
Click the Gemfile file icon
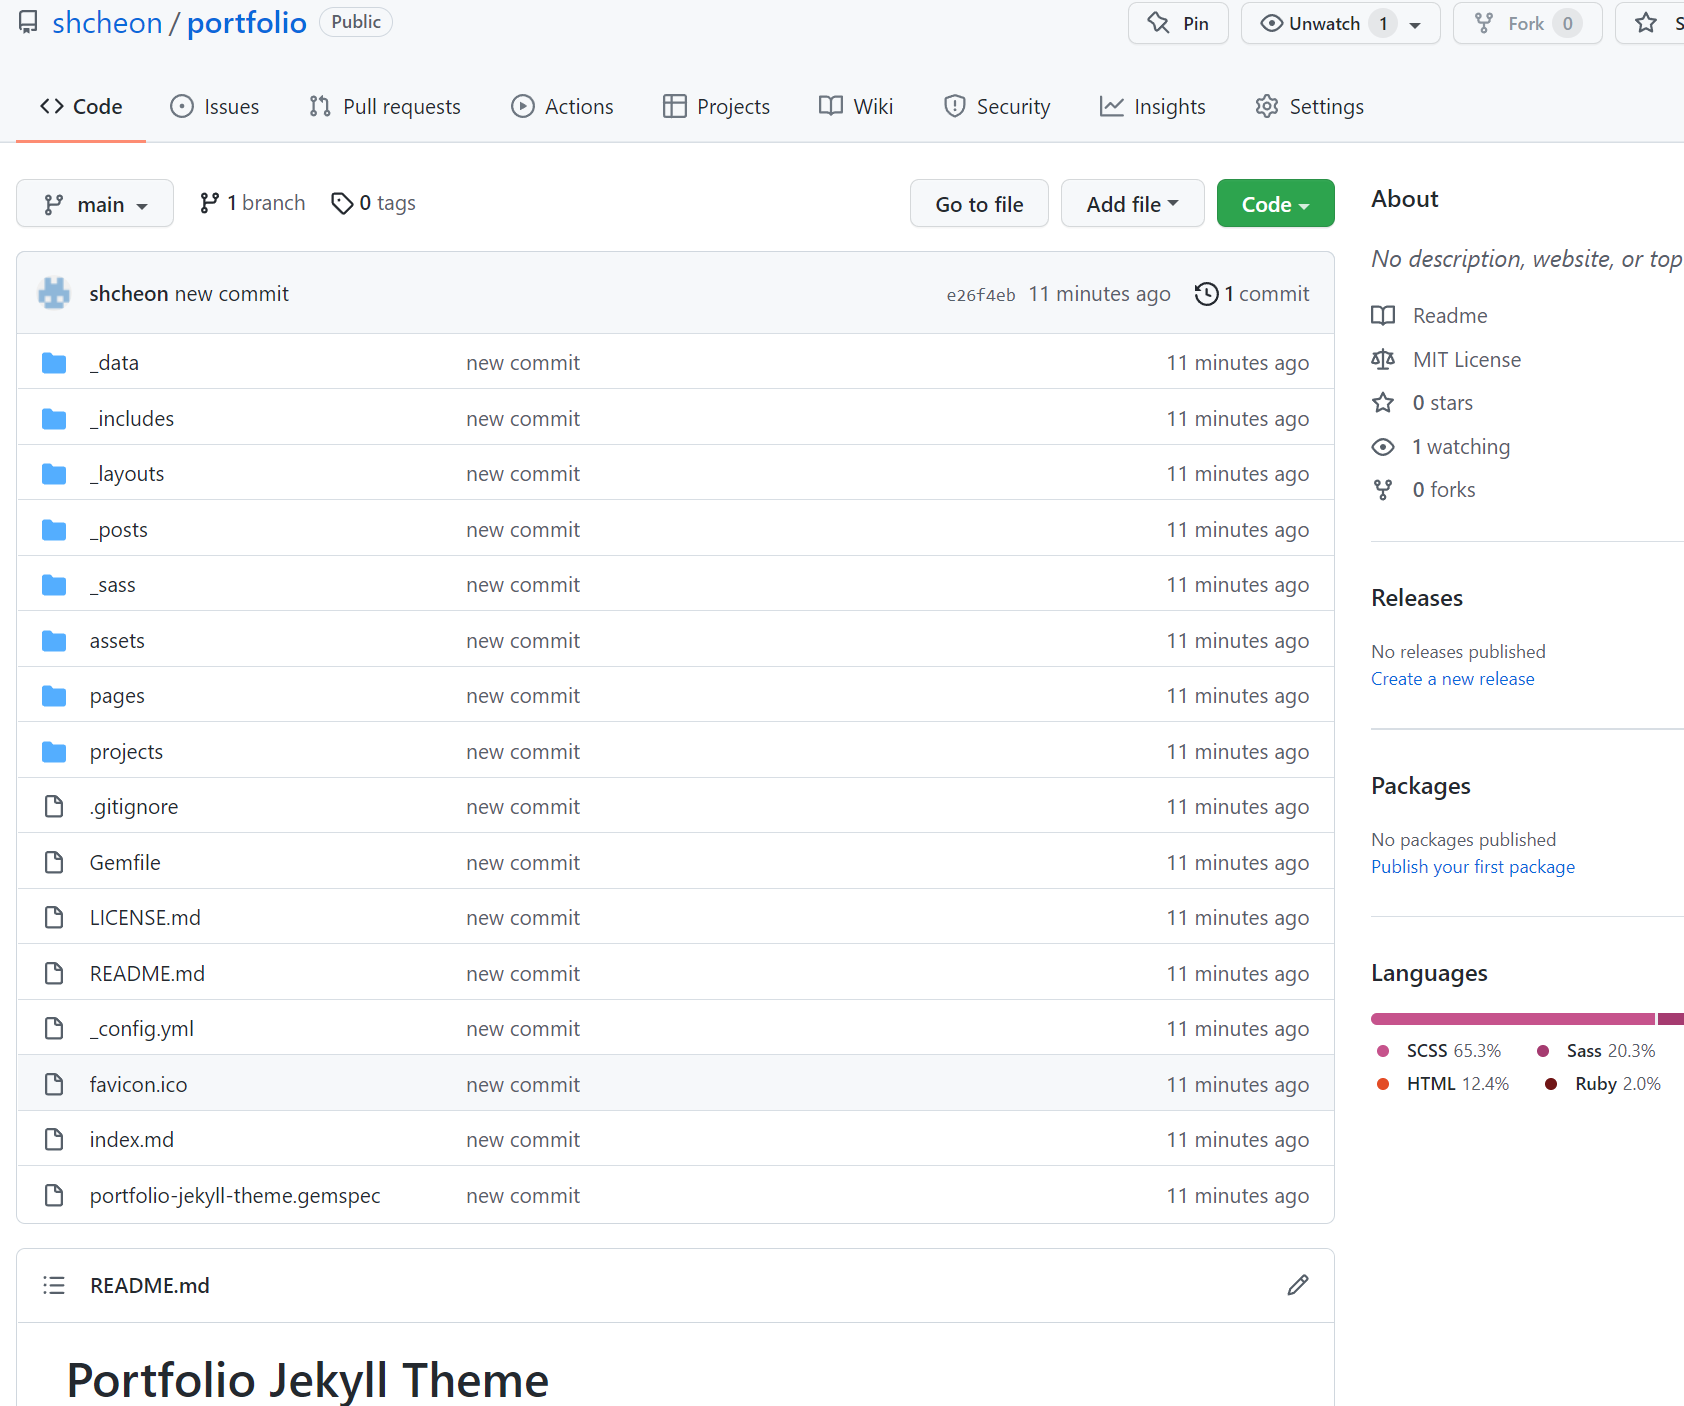(54, 862)
